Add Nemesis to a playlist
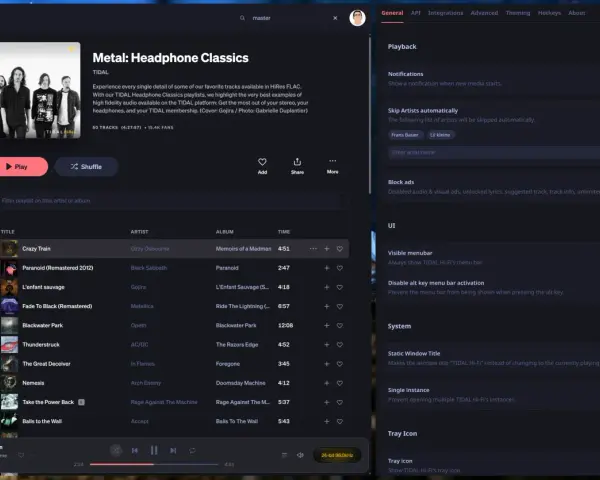 pos(327,383)
